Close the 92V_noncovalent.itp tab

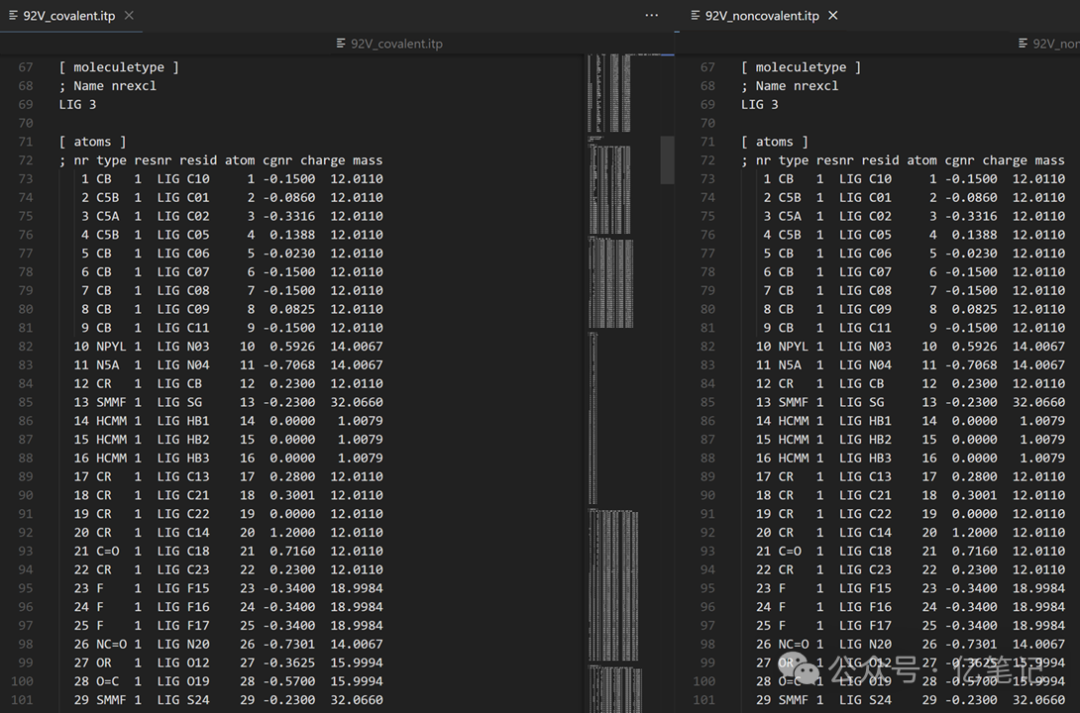[833, 15]
